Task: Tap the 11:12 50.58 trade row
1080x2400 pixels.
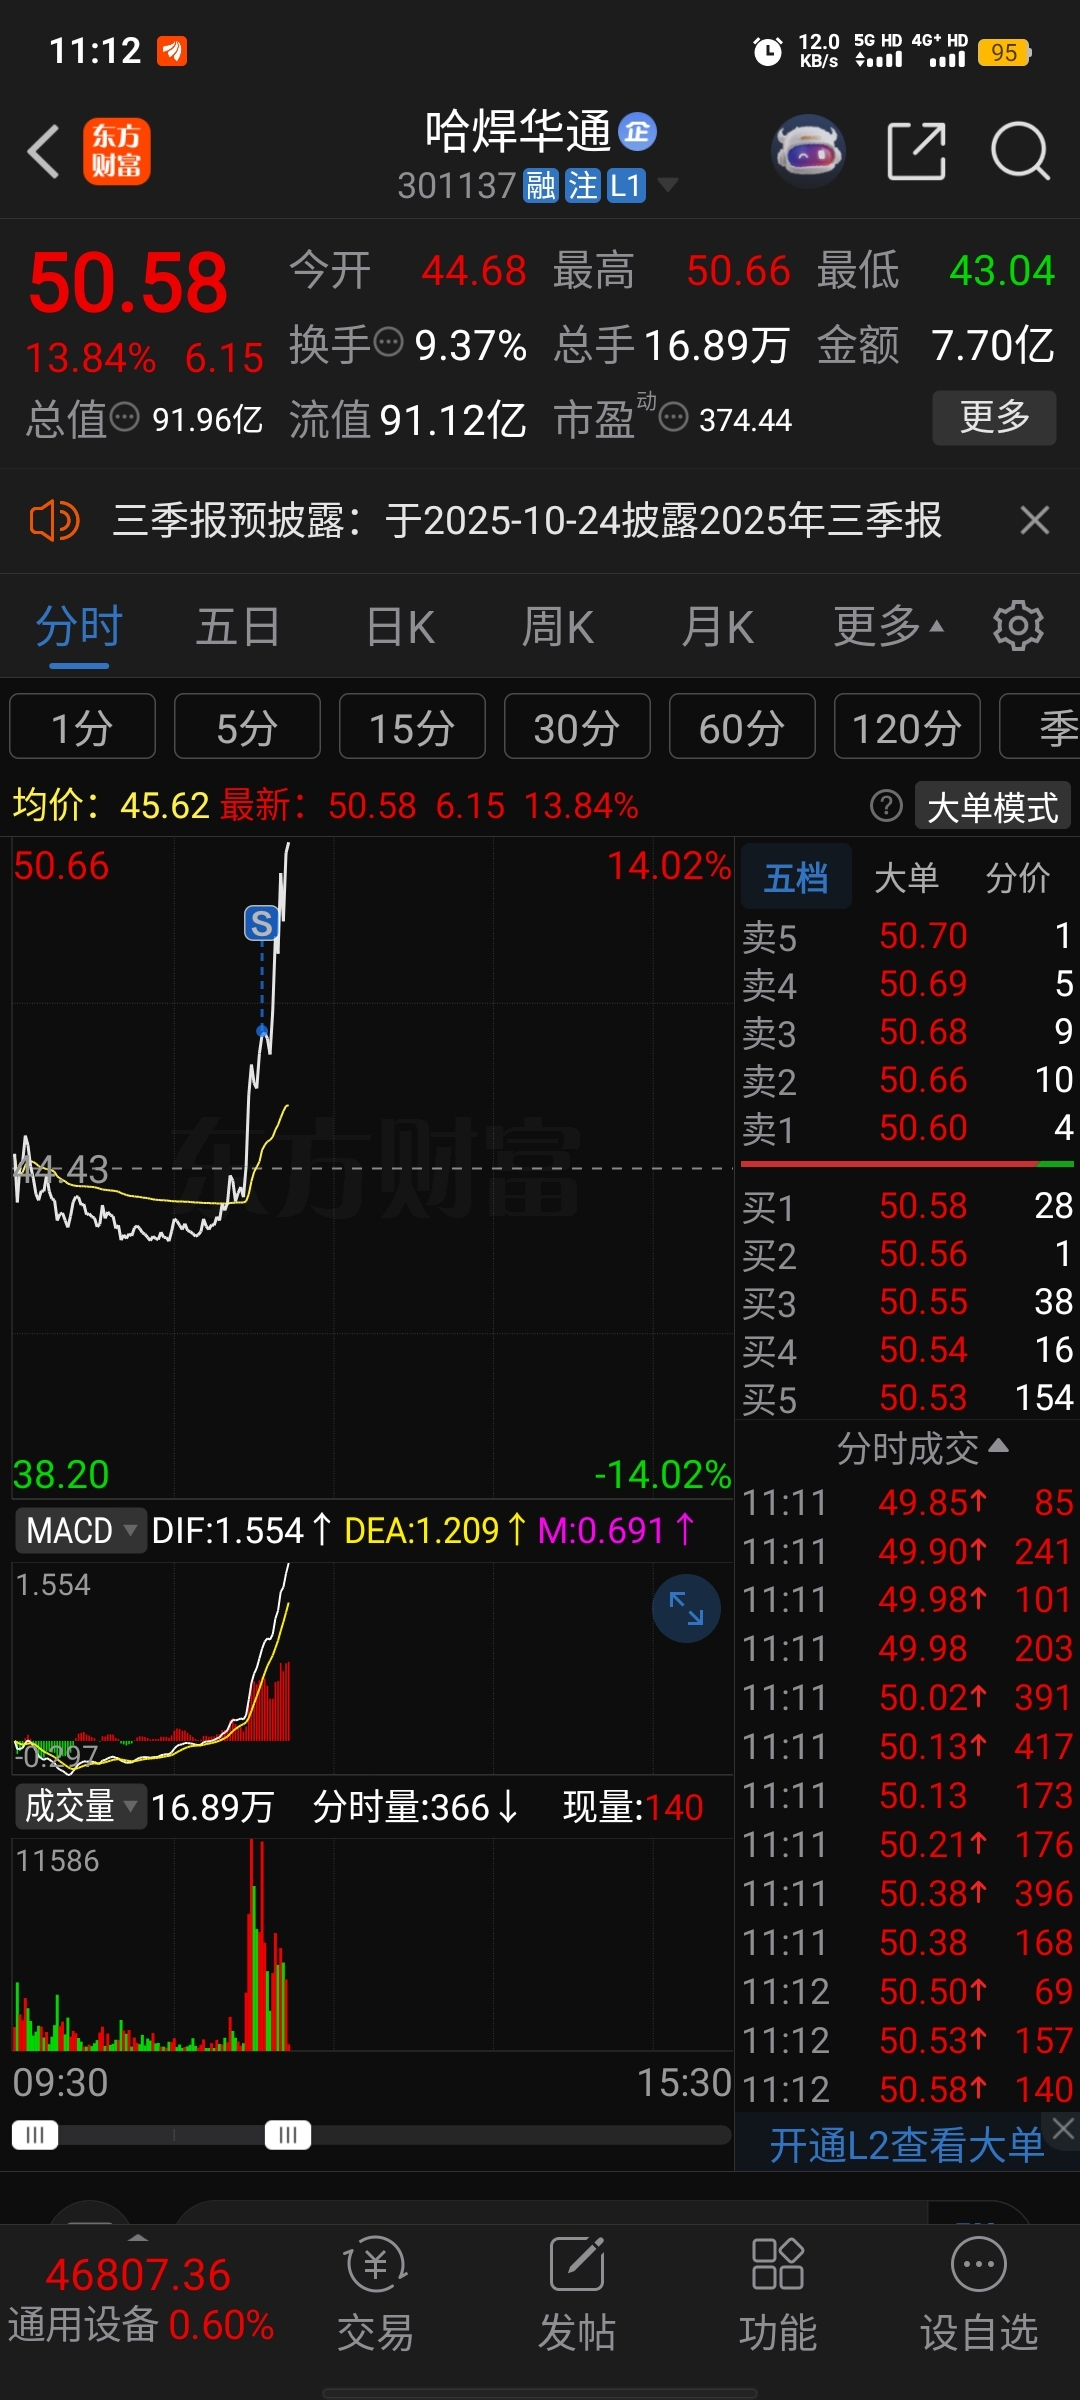Action: coord(908,2089)
